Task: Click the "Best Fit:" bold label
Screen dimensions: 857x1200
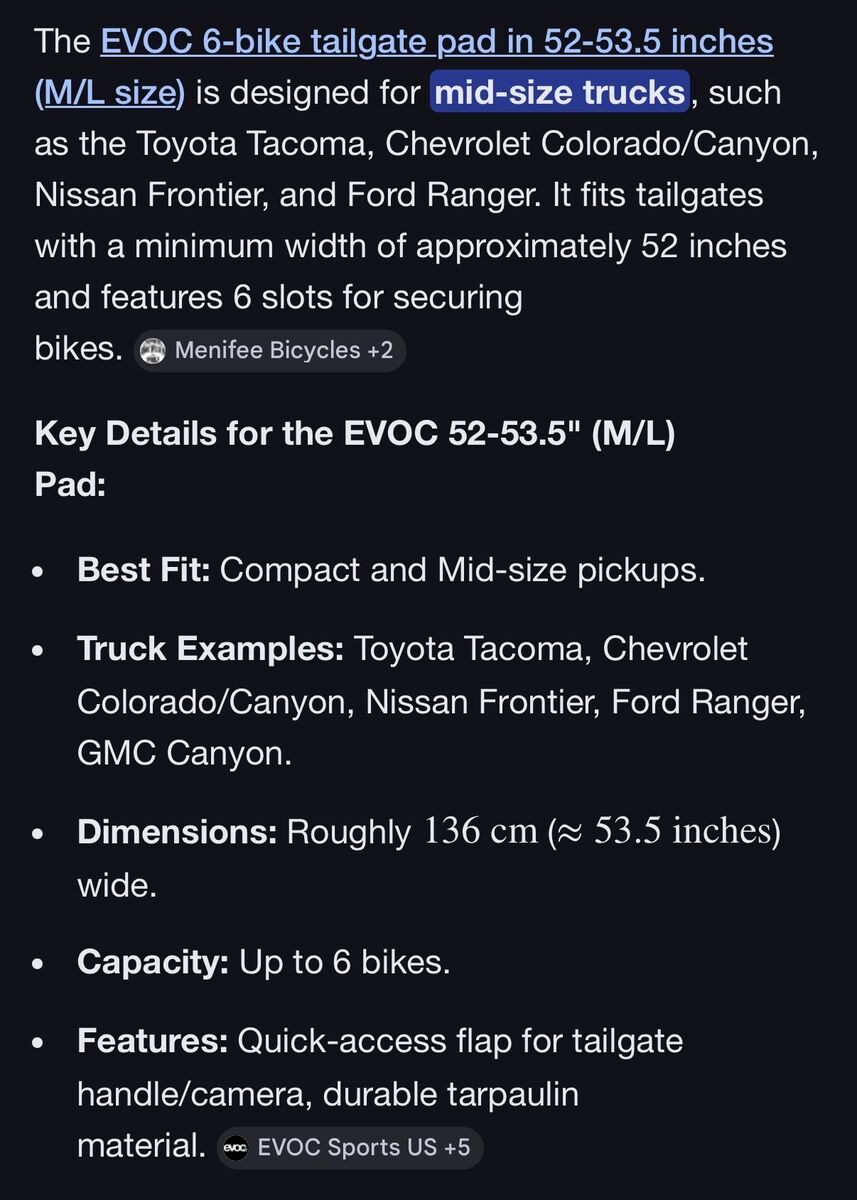Action: (143, 570)
